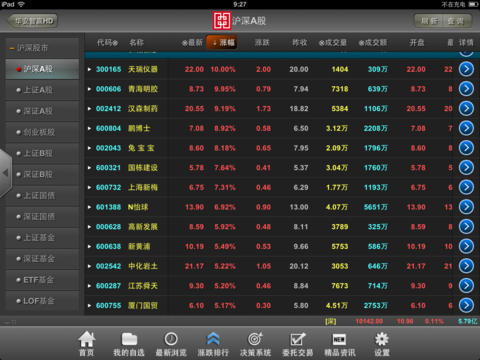480x360 pixels.
Task: Tap the red square app logo
Action: [x=222, y=21]
